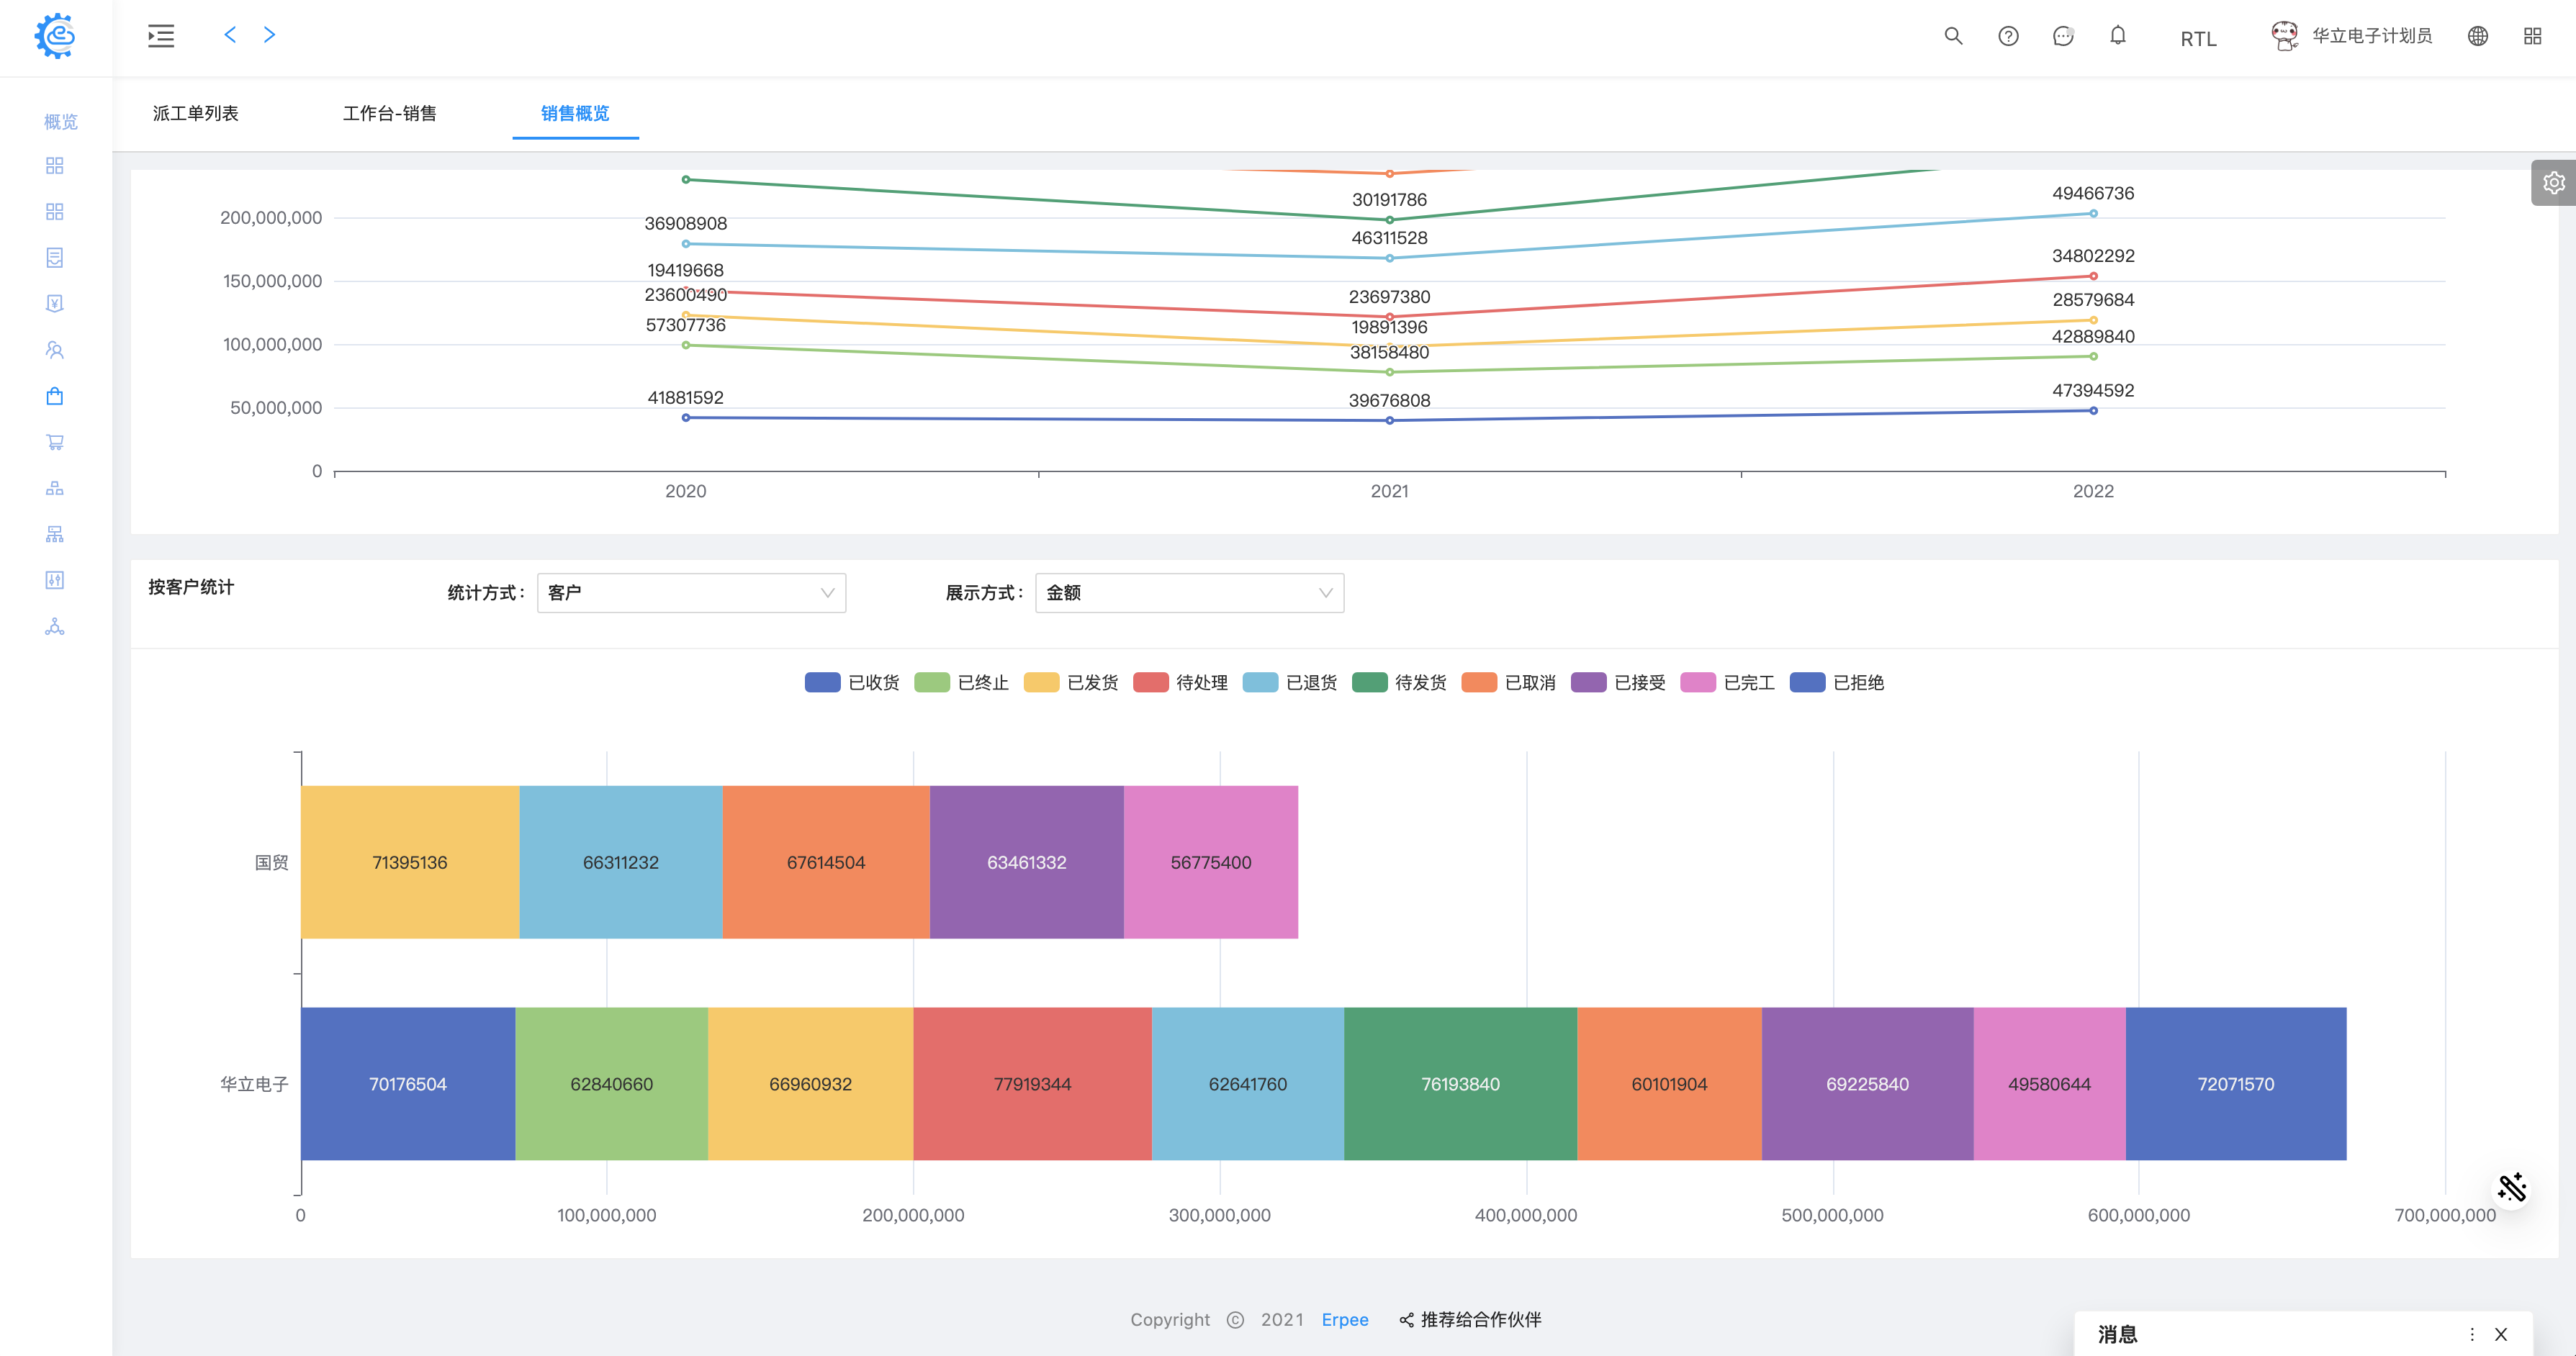Expand the 展示方式 金额 dropdown
The image size is (2576, 1356).
pos(1188,593)
